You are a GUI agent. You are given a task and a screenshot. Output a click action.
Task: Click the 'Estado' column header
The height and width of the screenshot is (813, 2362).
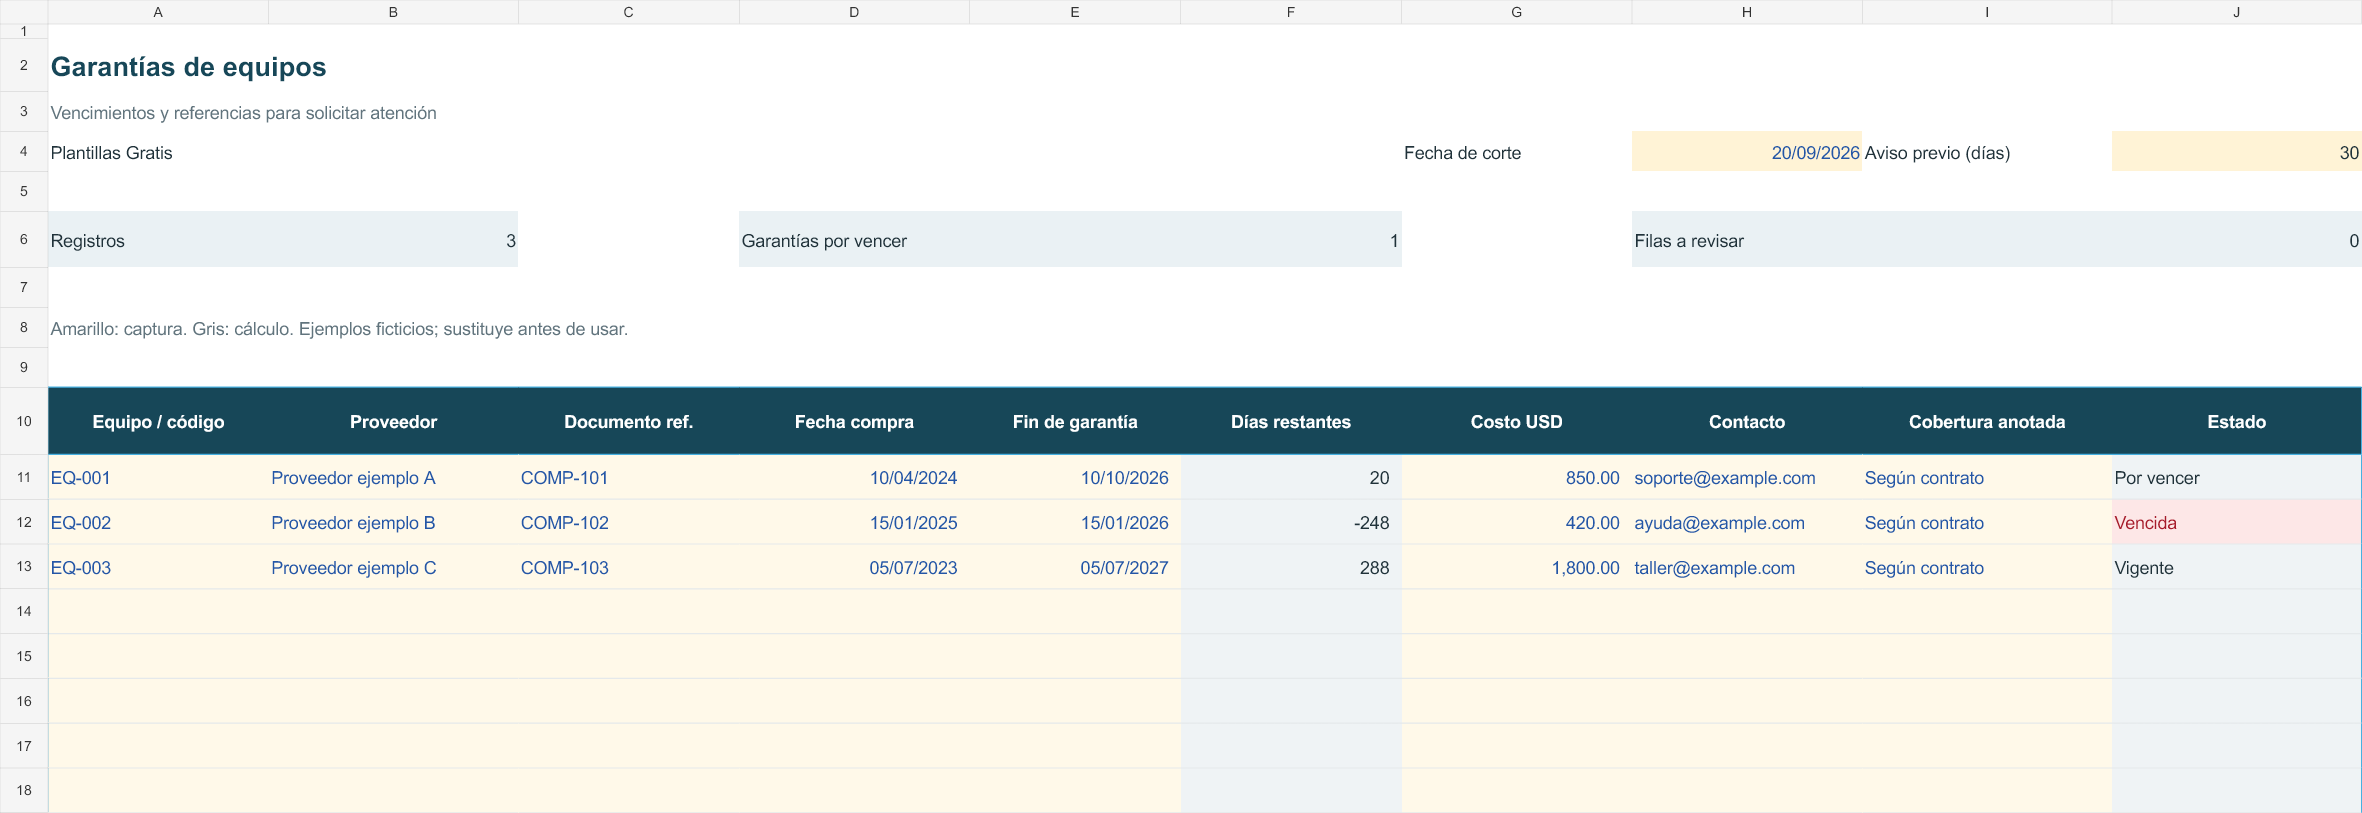tap(2236, 422)
